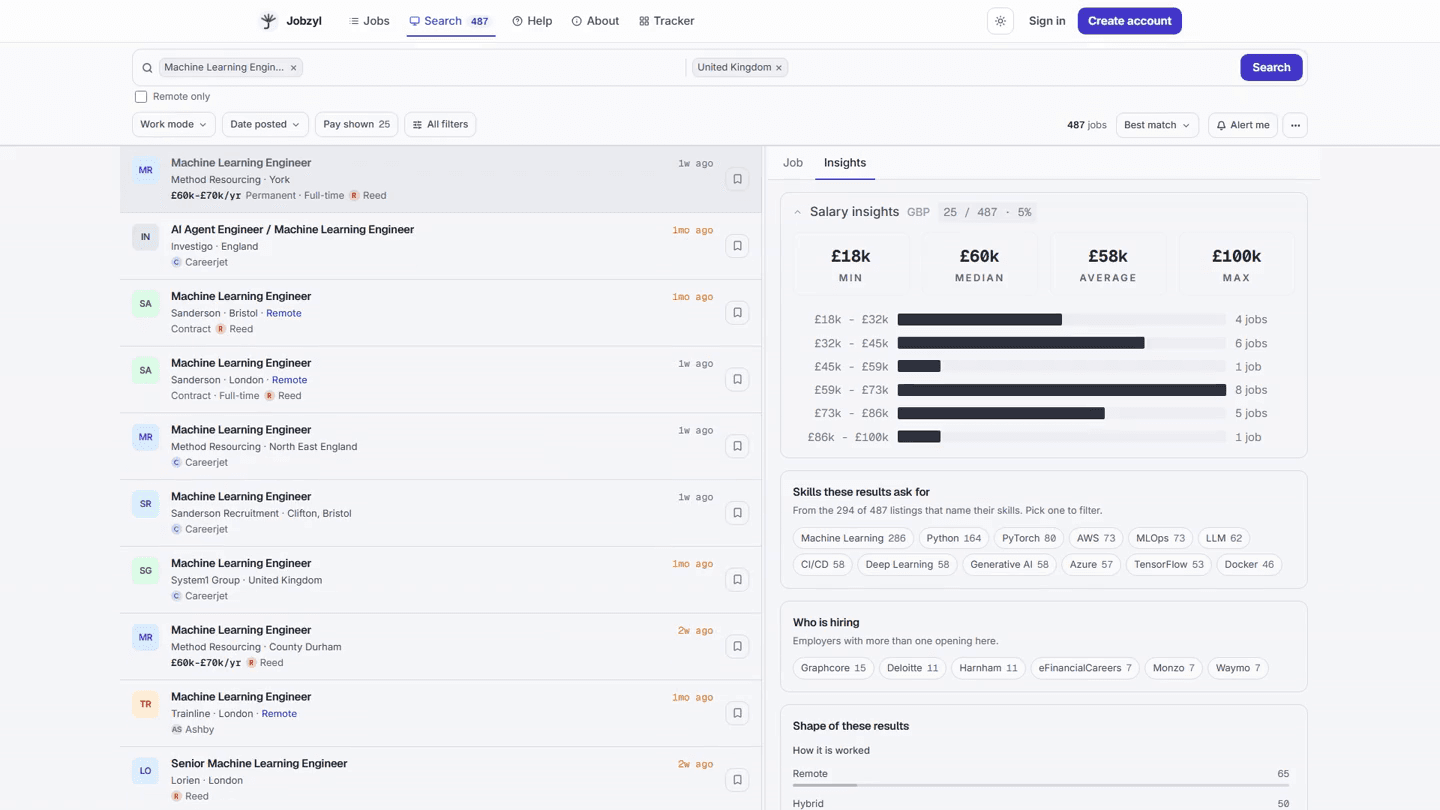Filter by Docker skill chip
The image size is (1440, 810).
1249,565
